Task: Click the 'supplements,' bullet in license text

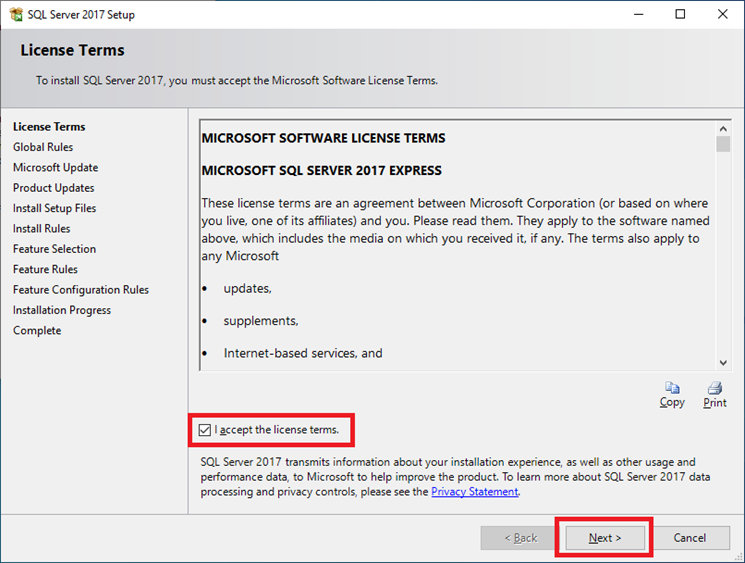Action: point(261,321)
